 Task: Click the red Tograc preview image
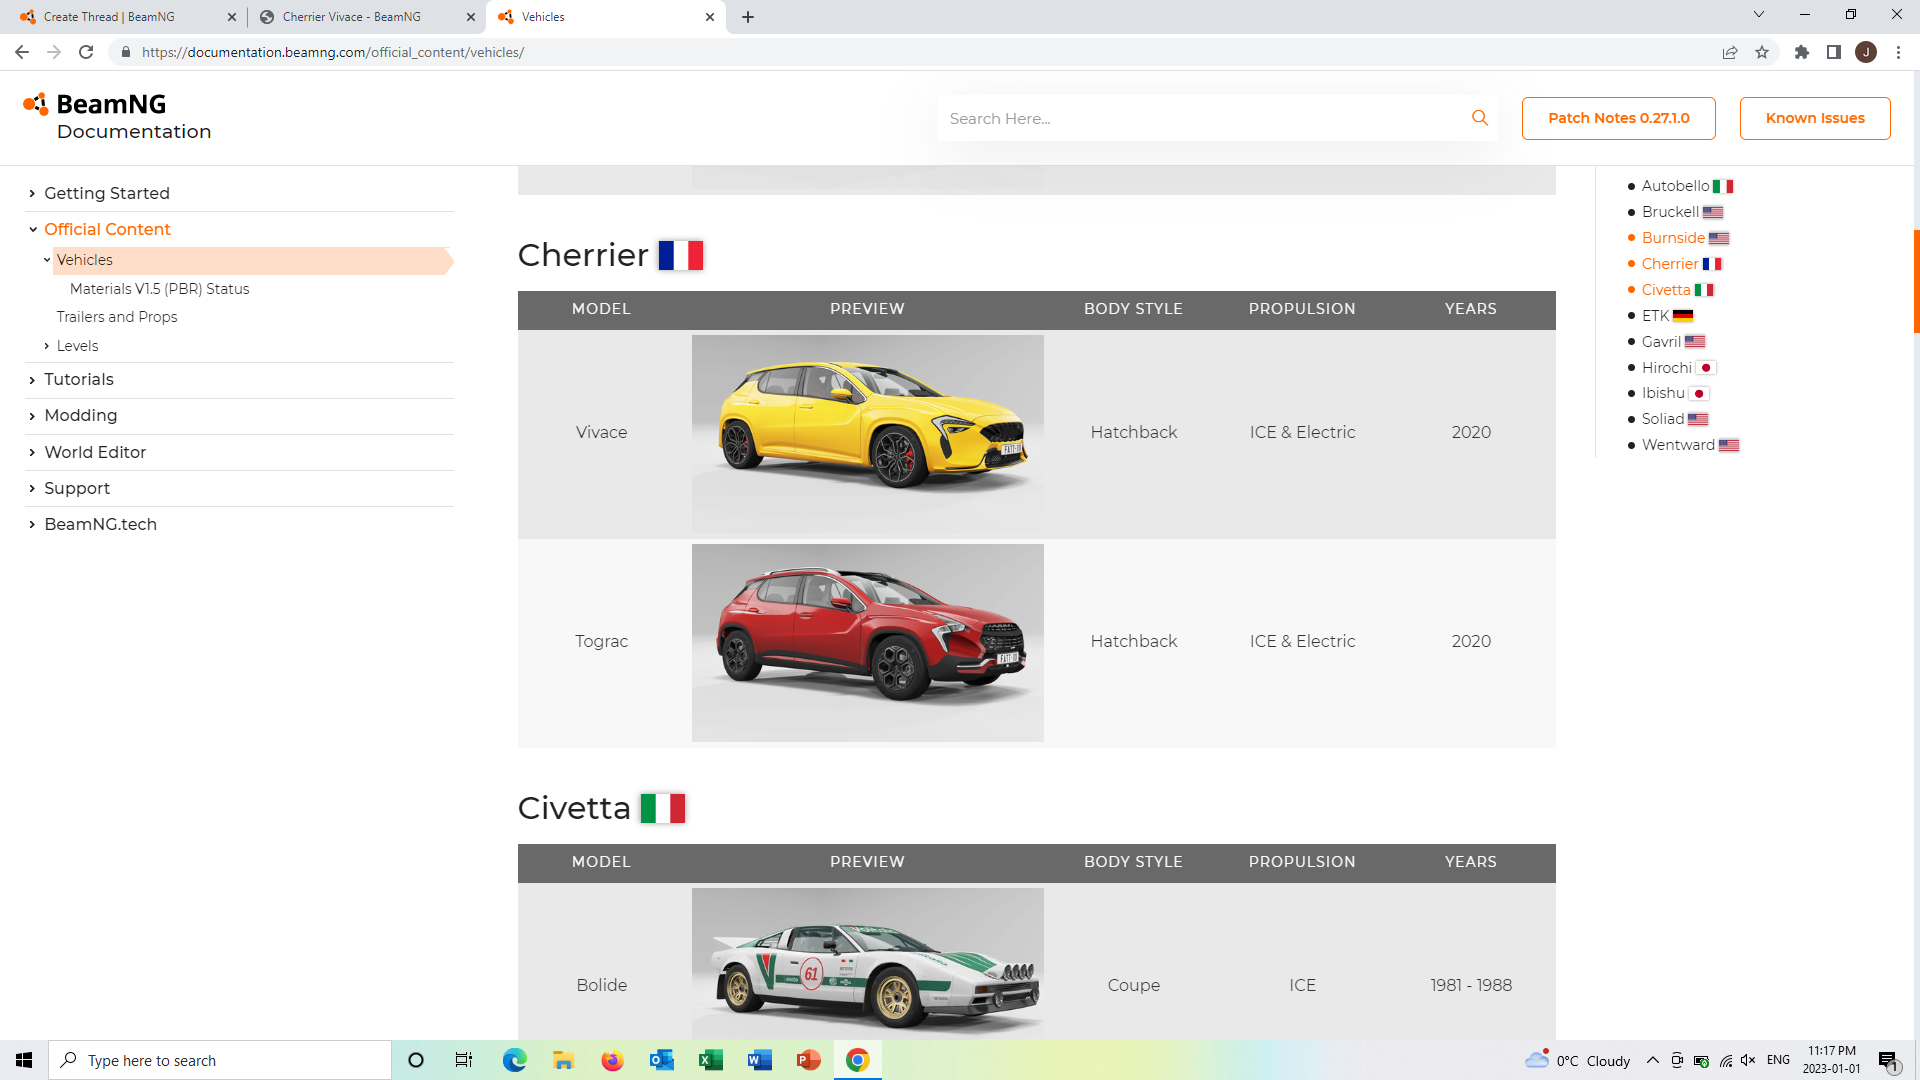point(868,643)
